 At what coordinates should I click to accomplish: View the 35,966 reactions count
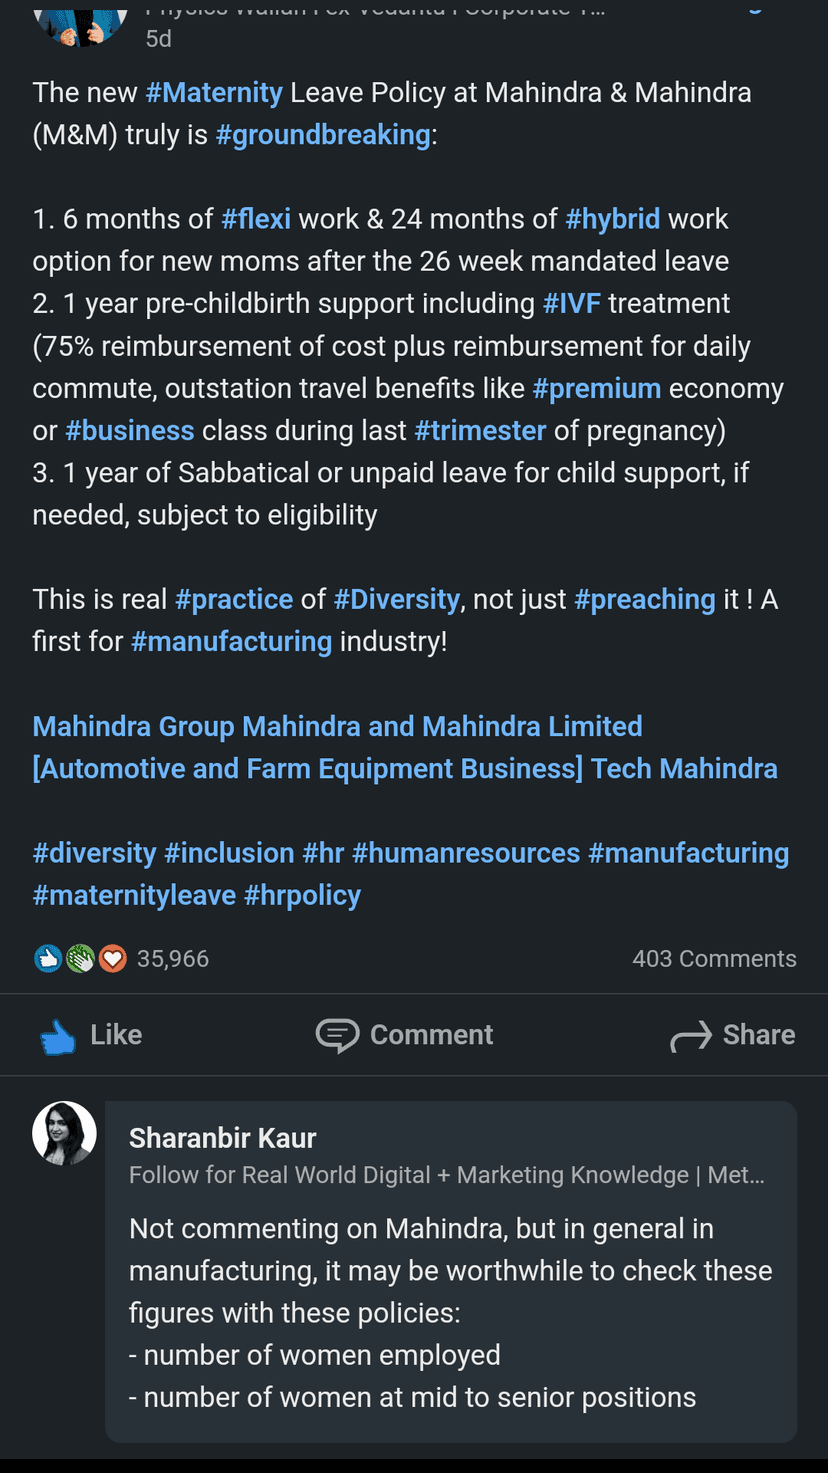(x=173, y=959)
